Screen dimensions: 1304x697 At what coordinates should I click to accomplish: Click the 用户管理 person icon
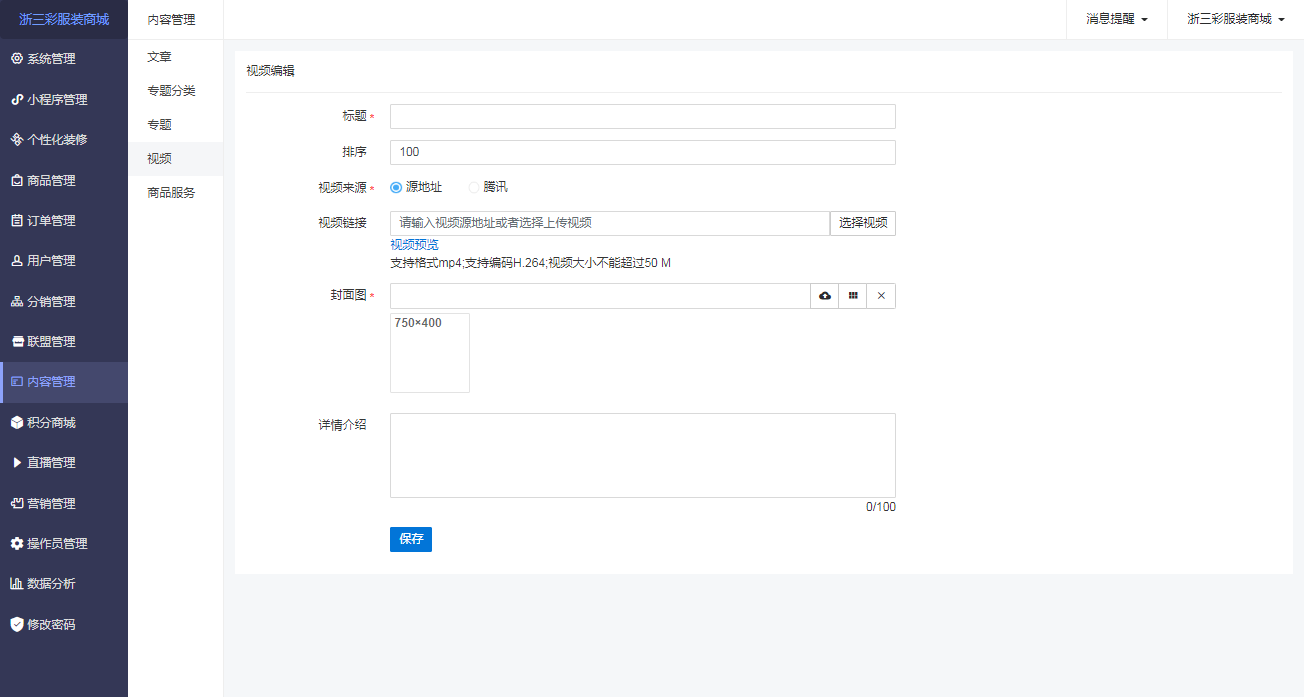pyautogui.click(x=16, y=261)
